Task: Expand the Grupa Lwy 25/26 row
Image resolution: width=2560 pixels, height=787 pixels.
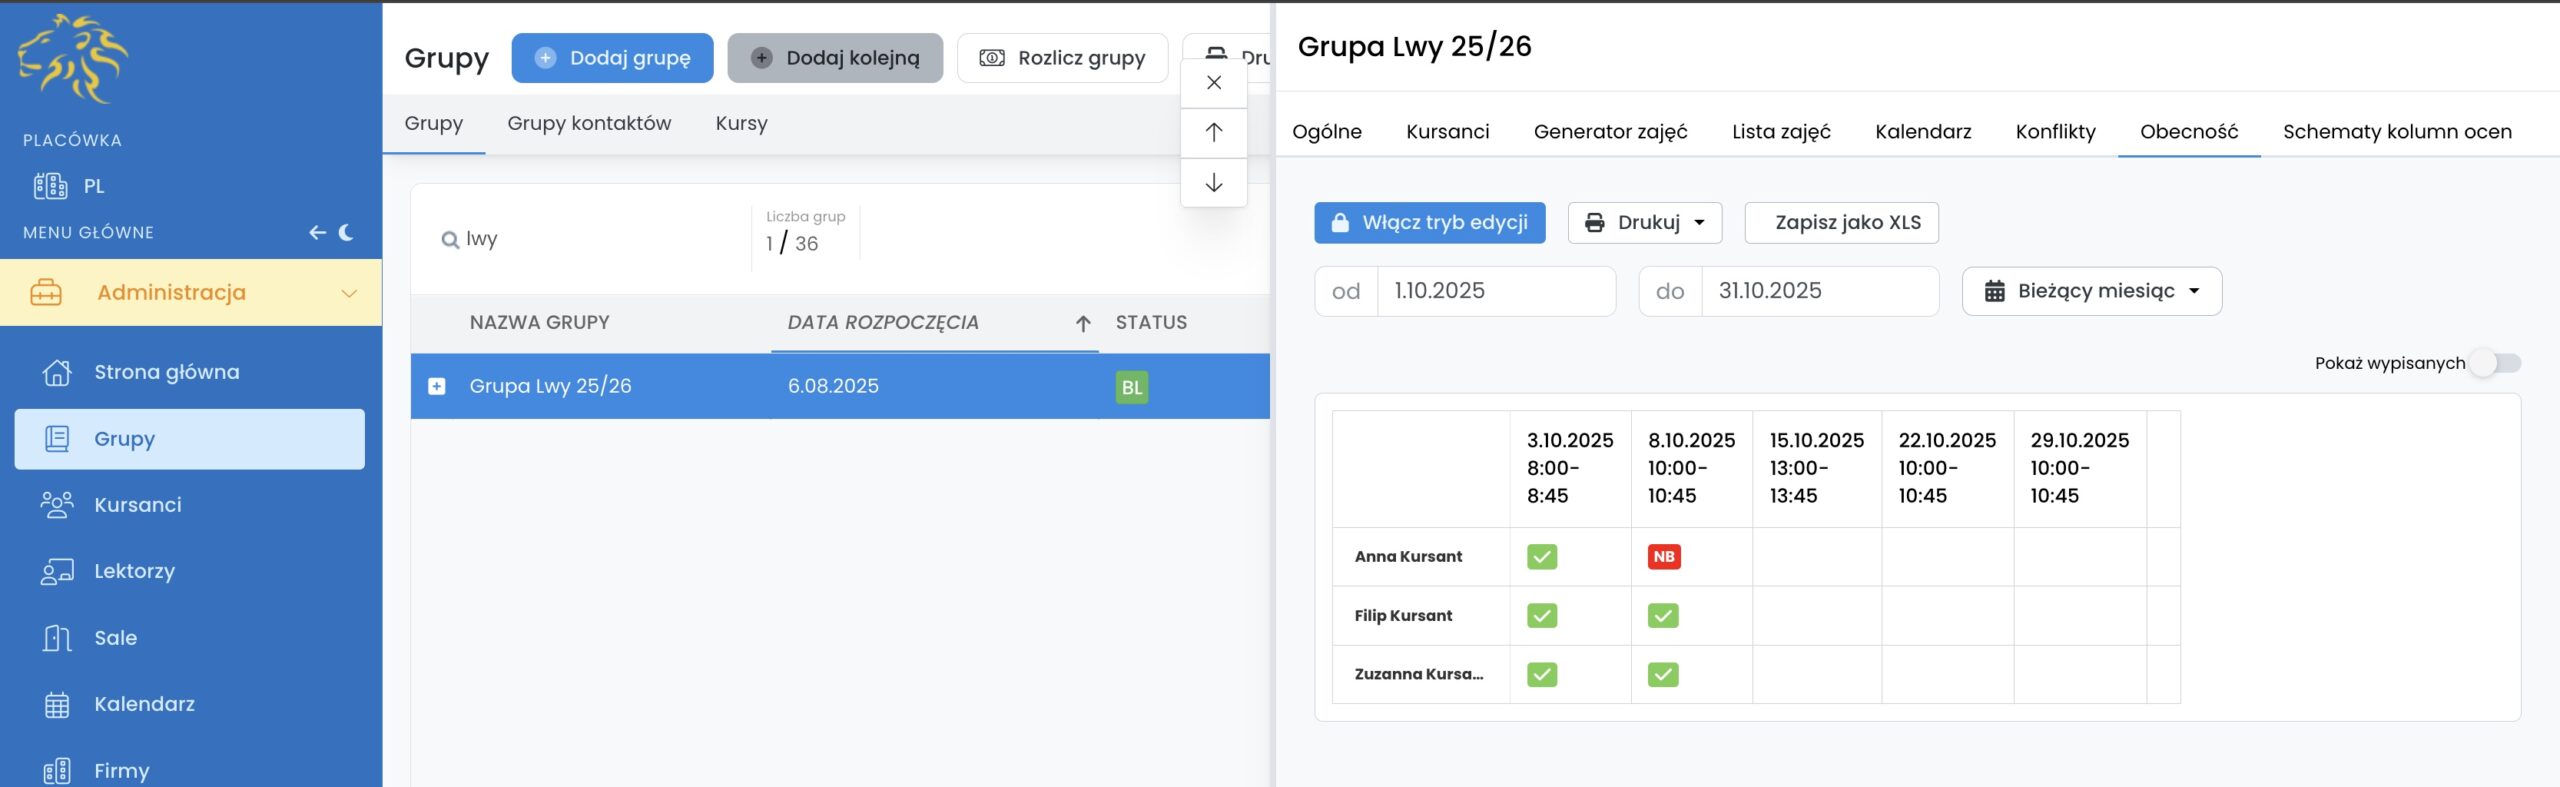Action: (437, 386)
